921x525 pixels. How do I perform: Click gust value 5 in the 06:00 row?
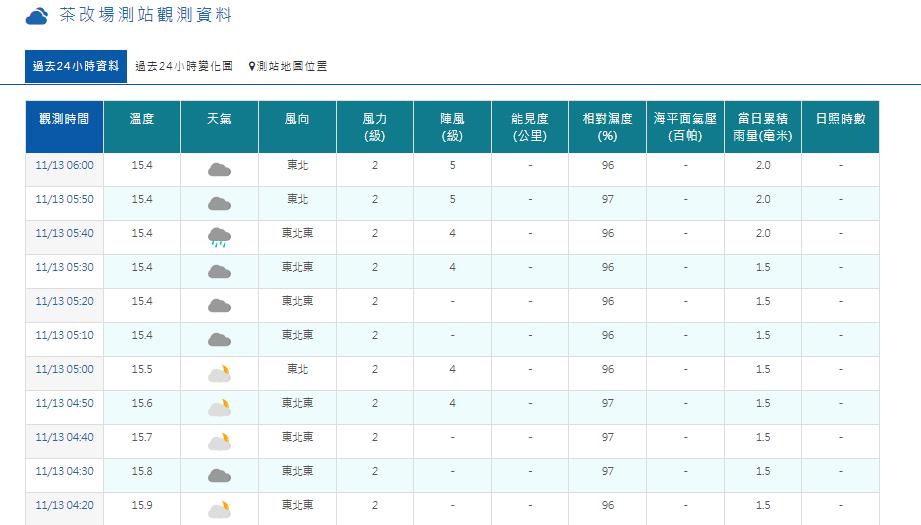pyautogui.click(x=452, y=166)
